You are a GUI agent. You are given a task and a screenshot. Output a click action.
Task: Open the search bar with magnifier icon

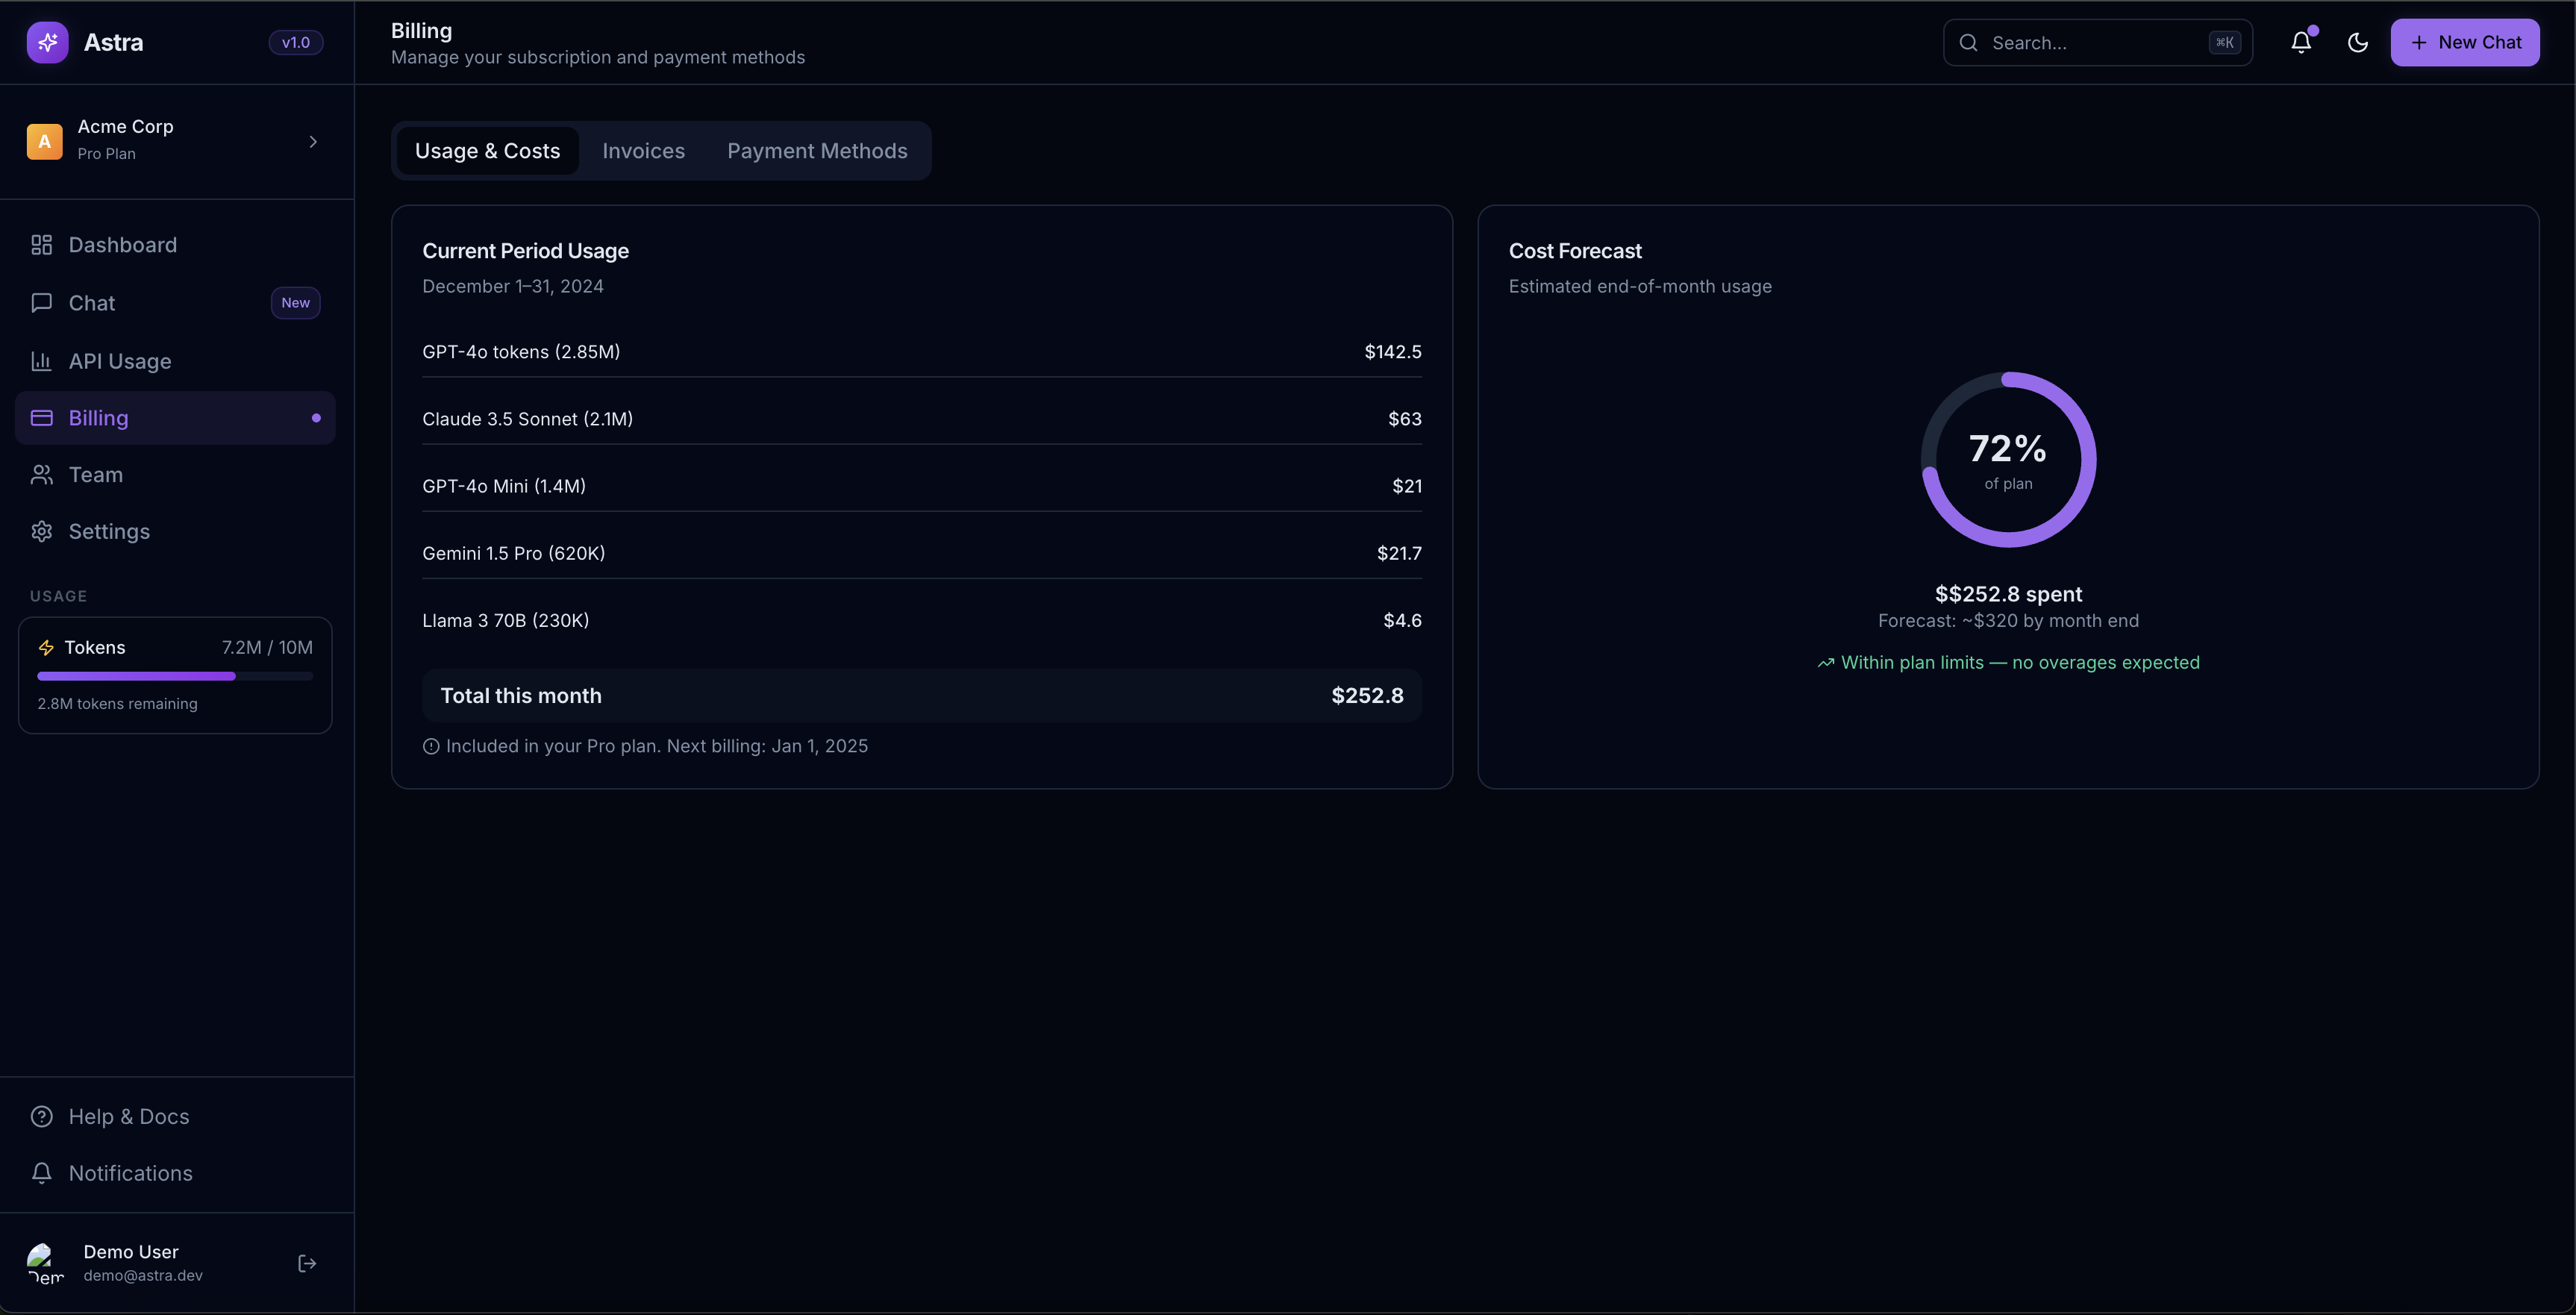tap(2097, 42)
